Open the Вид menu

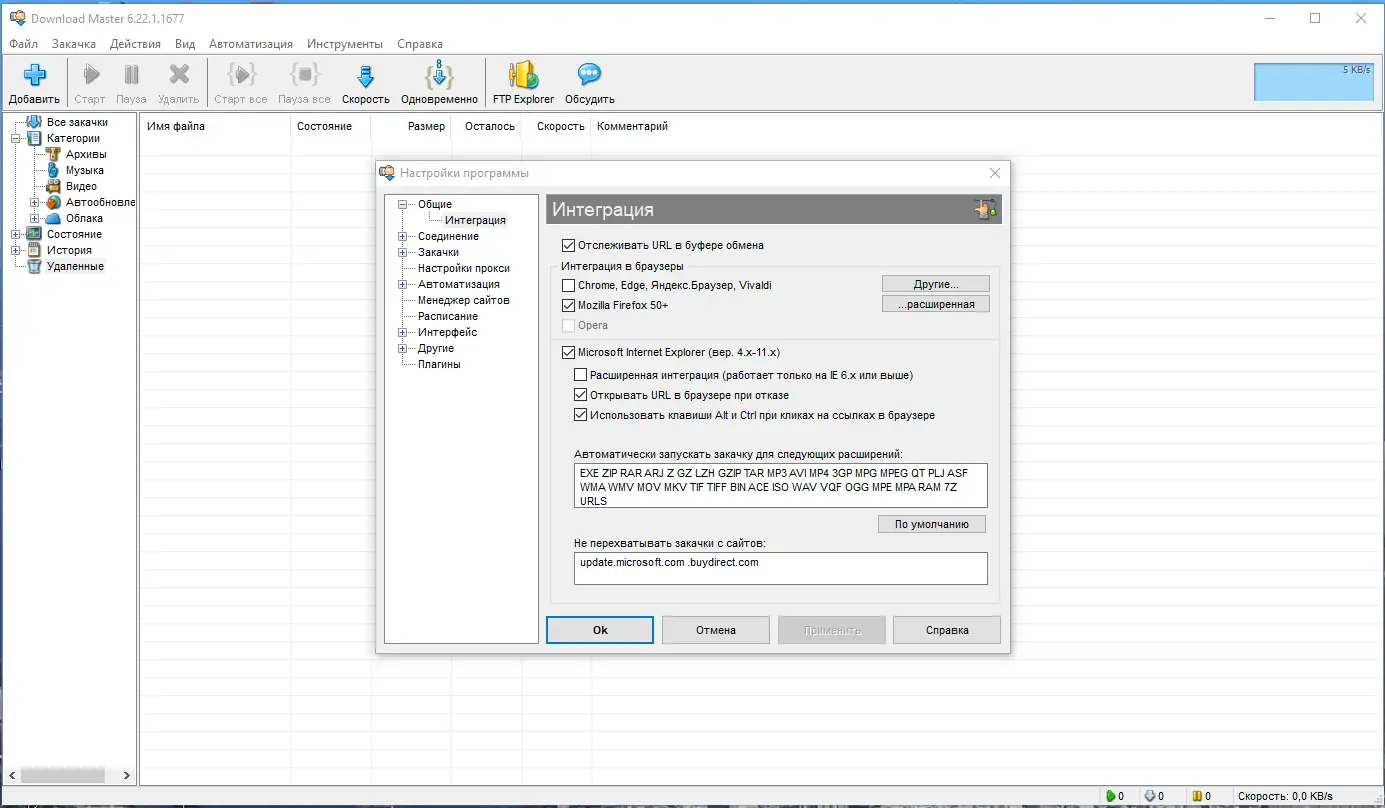pos(185,44)
